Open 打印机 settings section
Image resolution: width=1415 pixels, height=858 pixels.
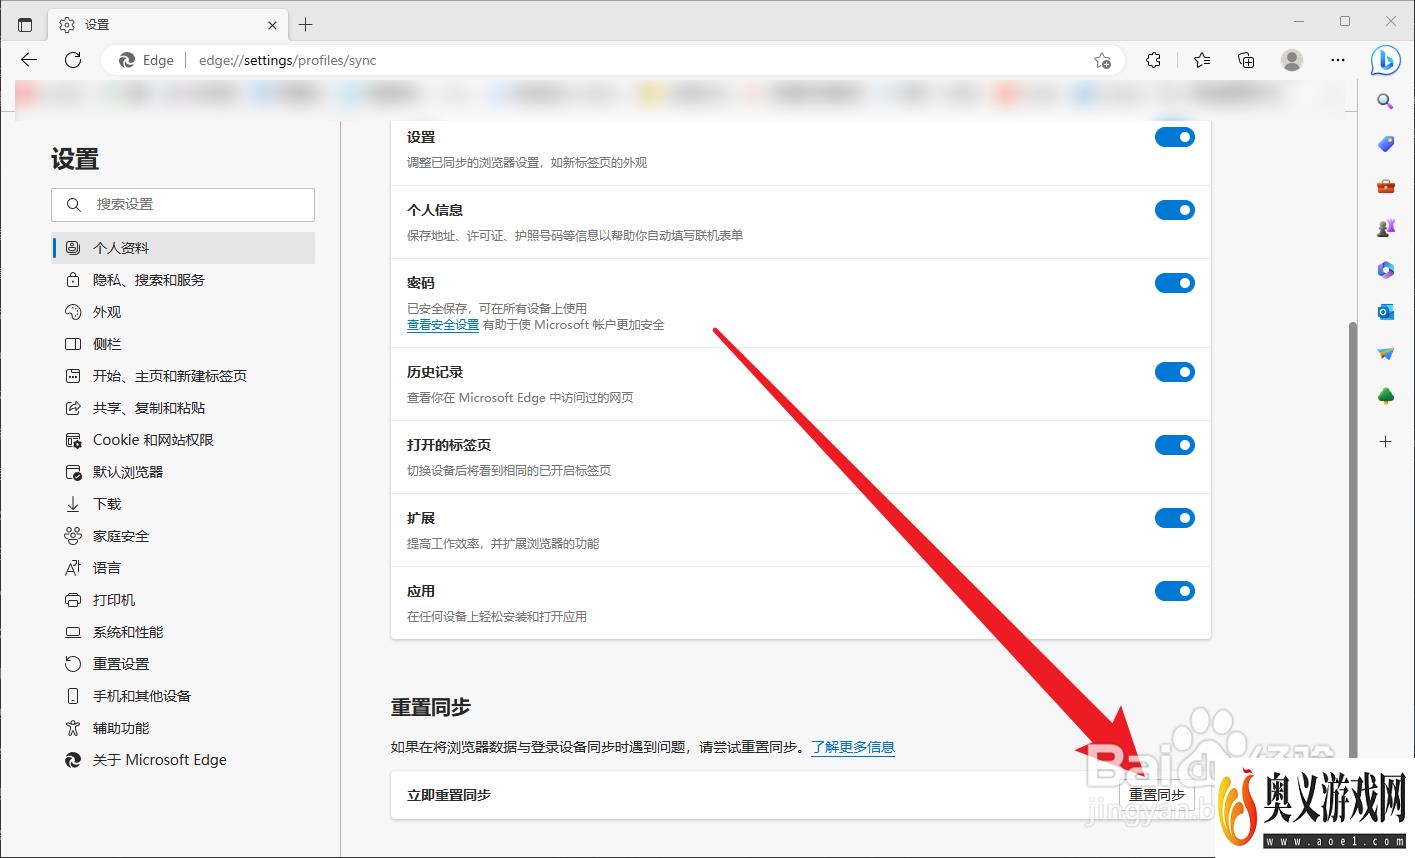183,600
